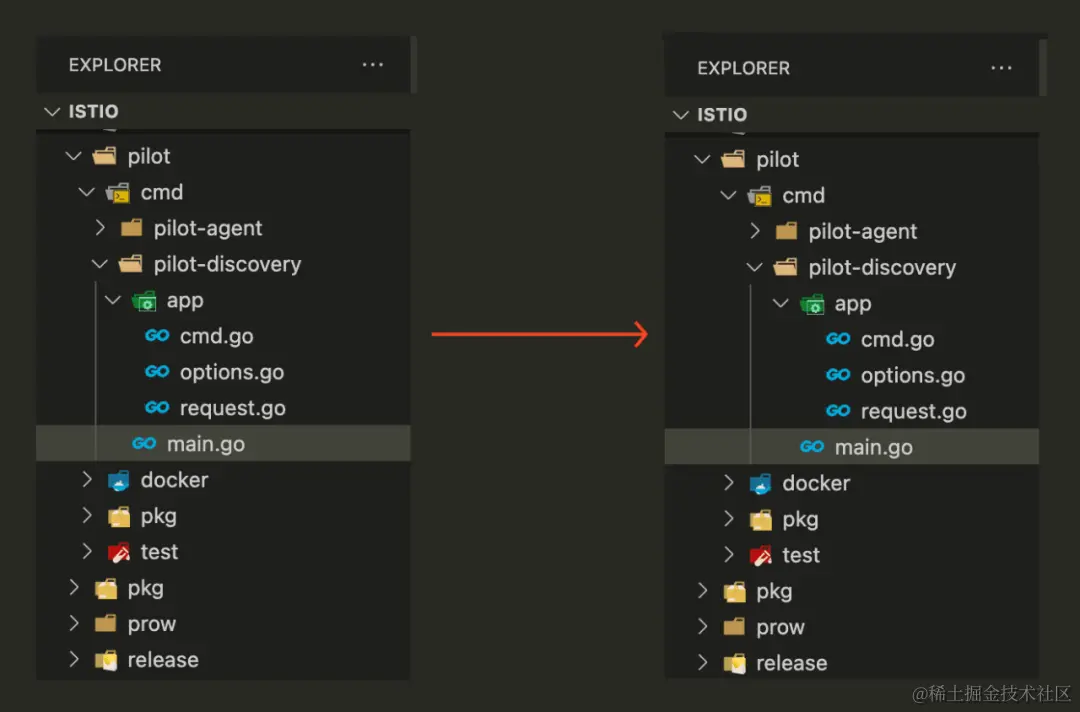Click the EXPLORER title in left panel
1080x712 pixels.
(x=115, y=65)
